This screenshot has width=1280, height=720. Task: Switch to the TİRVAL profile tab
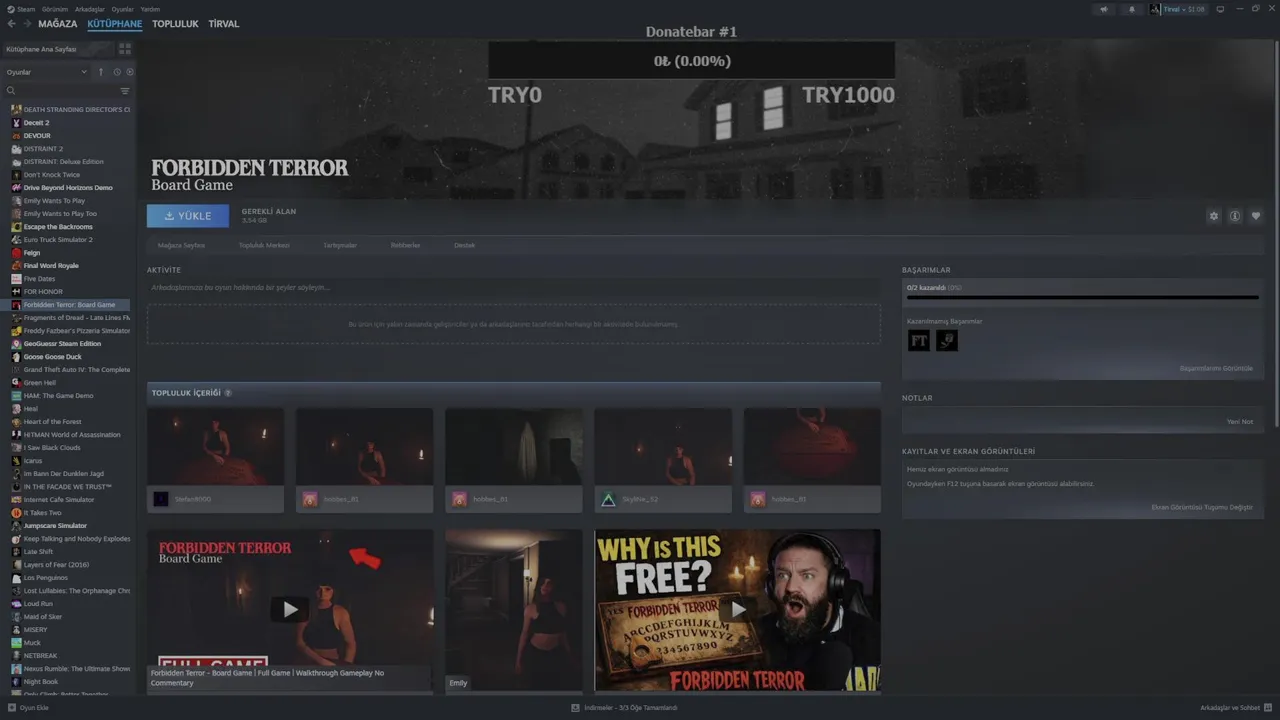224,24
